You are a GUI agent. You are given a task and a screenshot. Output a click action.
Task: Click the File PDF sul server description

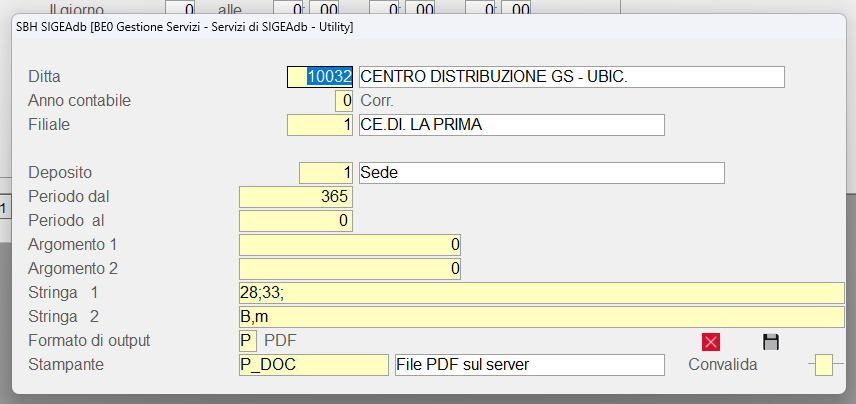pyautogui.click(x=529, y=365)
